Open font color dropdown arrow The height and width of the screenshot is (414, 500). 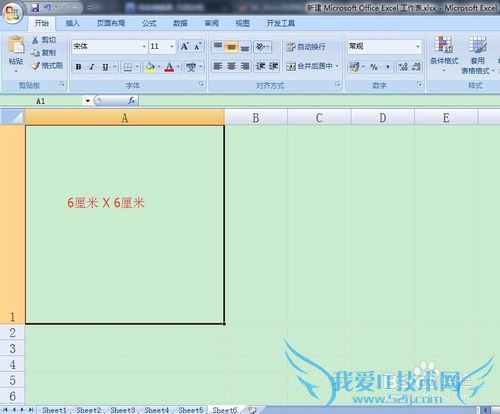(178, 67)
